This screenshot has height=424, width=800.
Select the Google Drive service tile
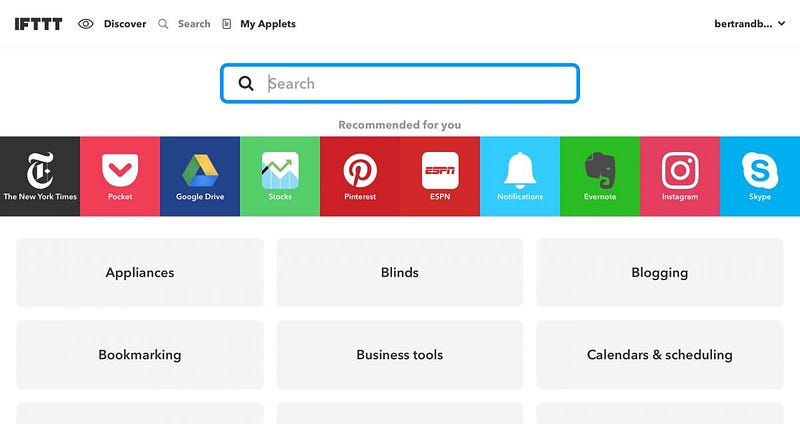coord(200,177)
